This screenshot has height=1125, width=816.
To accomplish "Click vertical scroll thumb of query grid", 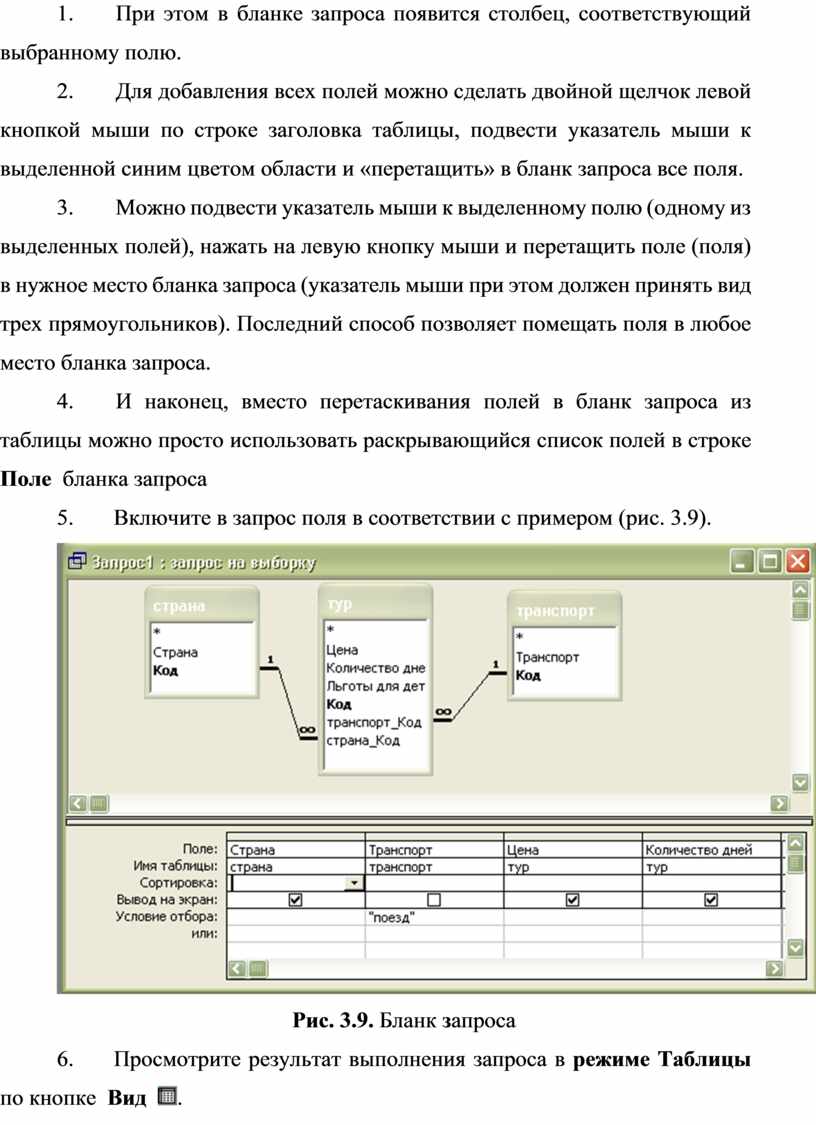I will pos(795,862).
